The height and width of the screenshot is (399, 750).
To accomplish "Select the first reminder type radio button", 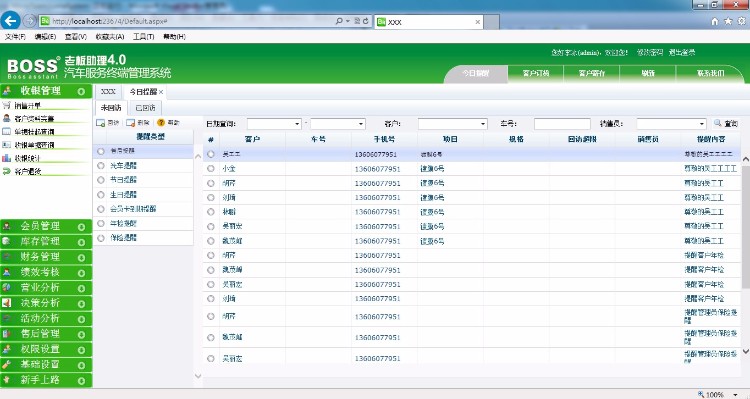I will pos(100,151).
